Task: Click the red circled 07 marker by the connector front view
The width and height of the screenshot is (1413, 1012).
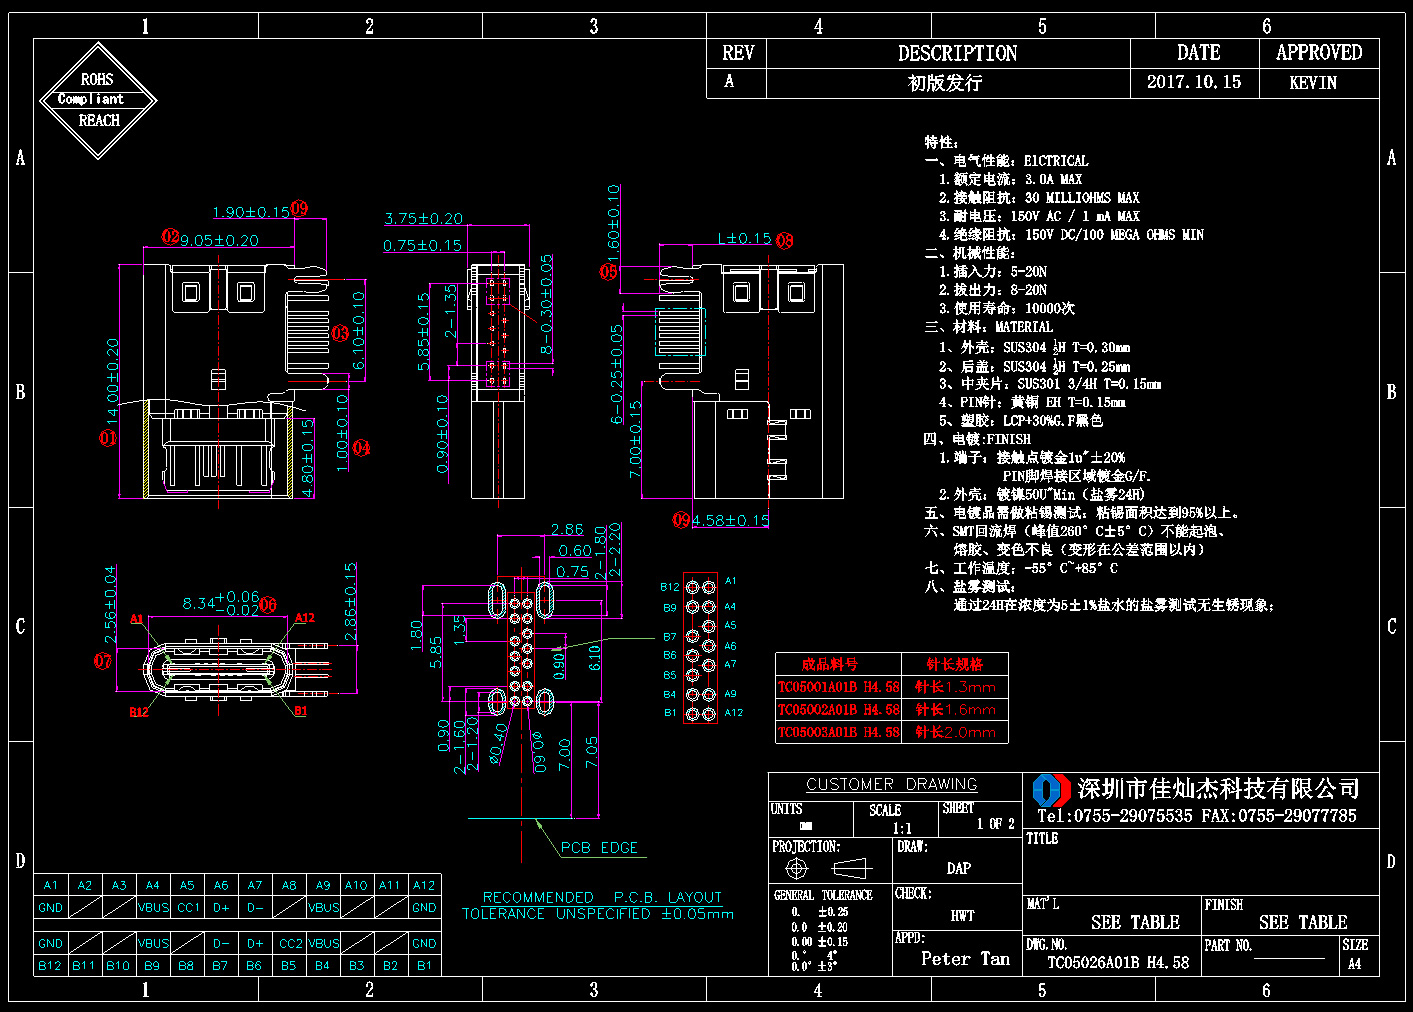Action: pyautogui.click(x=103, y=661)
